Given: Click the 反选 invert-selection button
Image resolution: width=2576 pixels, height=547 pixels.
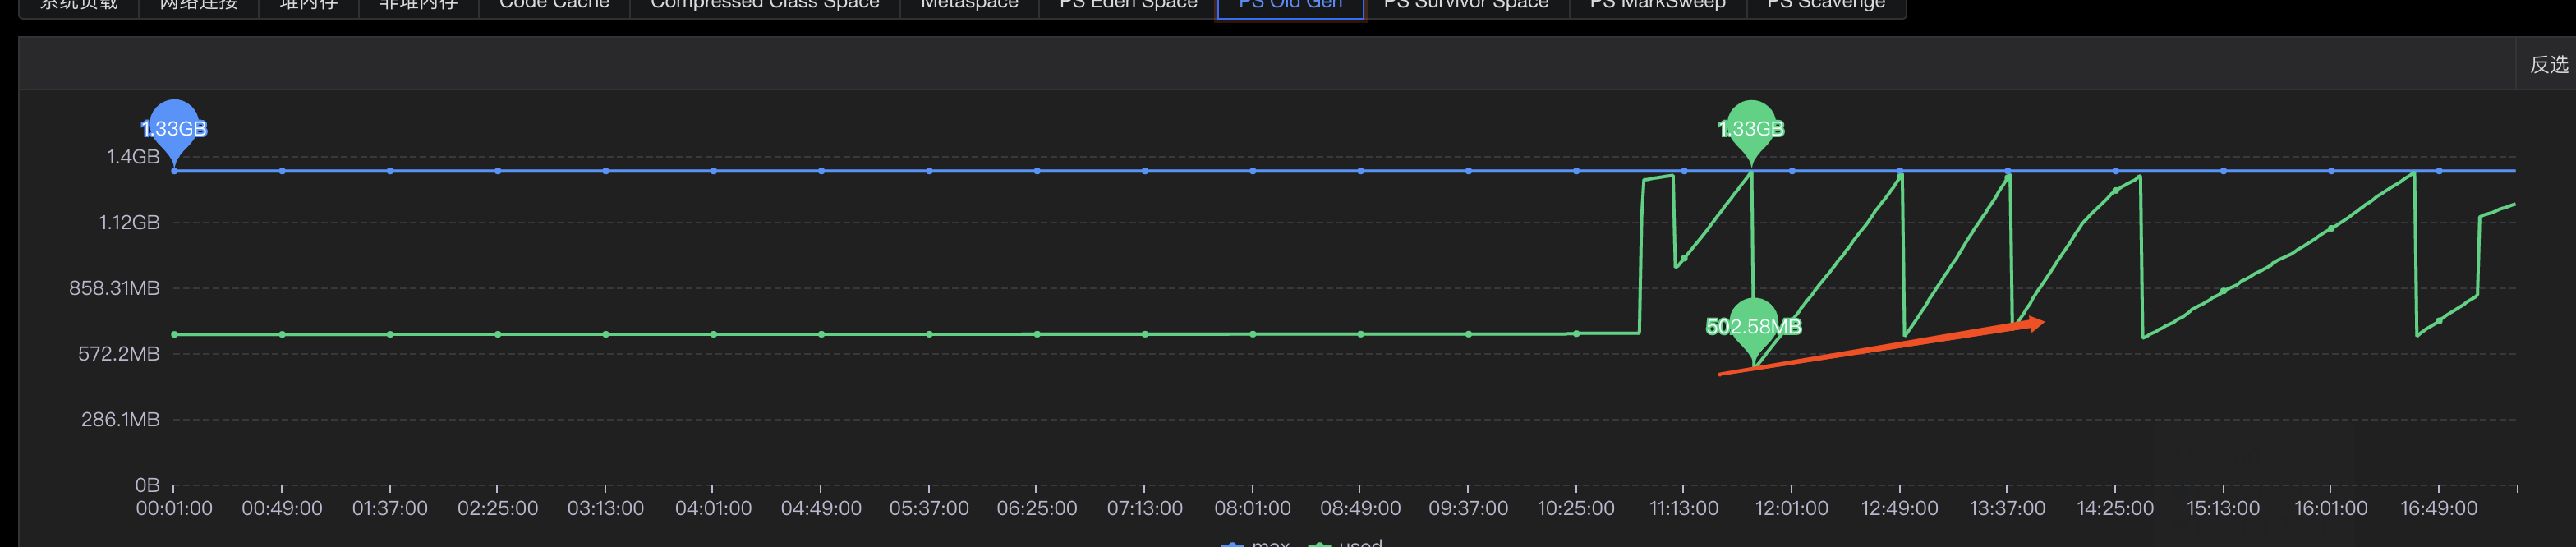Looking at the screenshot, I should tap(2547, 65).
